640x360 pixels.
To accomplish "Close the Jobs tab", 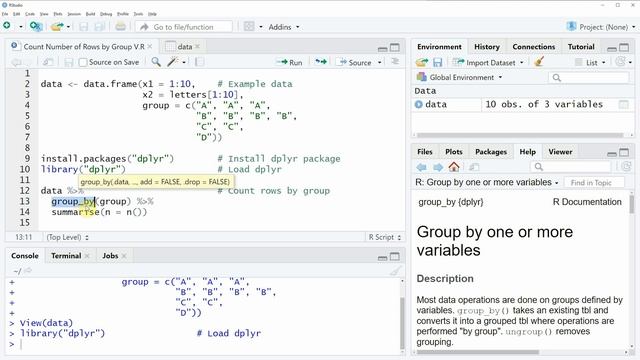I will coord(124,256).
